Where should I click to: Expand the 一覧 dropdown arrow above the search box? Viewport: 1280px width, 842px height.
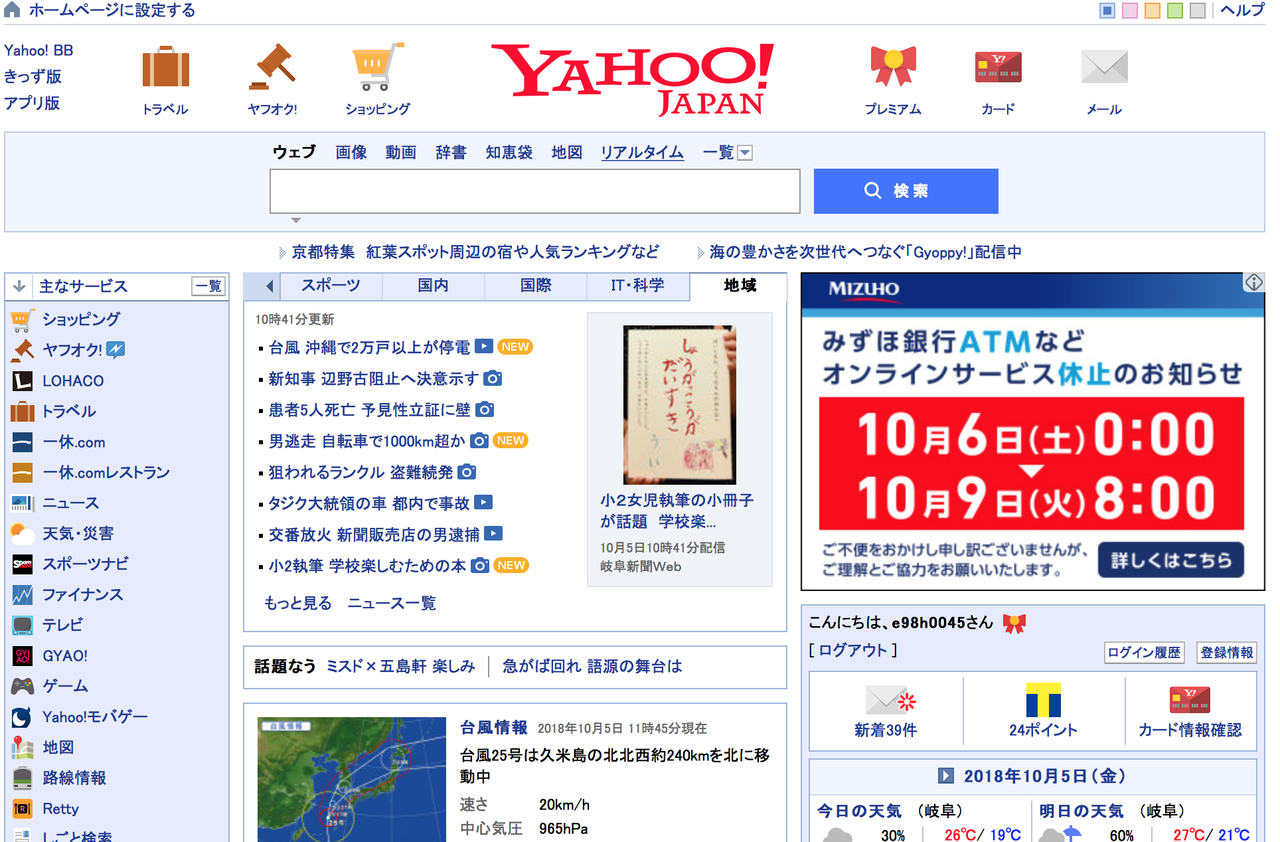pos(744,153)
